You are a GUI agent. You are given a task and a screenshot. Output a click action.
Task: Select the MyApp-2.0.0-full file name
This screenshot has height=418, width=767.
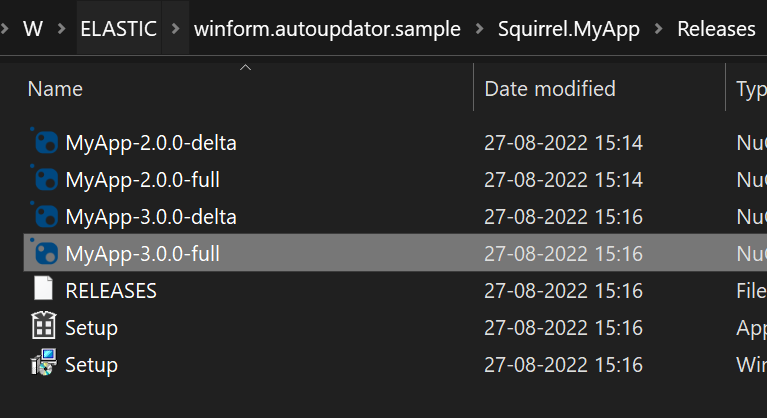(x=142, y=180)
